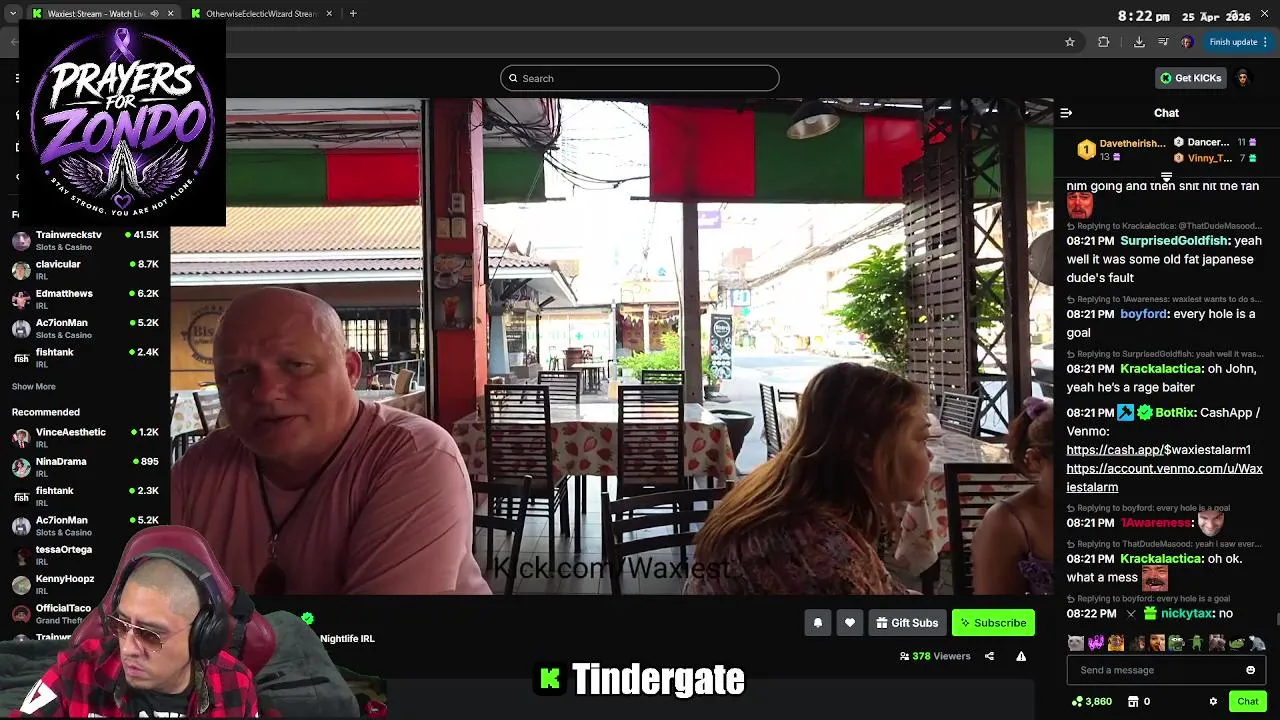Report the stream with warning triangle icon
Screen dimensions: 1280x720
[1021, 656]
